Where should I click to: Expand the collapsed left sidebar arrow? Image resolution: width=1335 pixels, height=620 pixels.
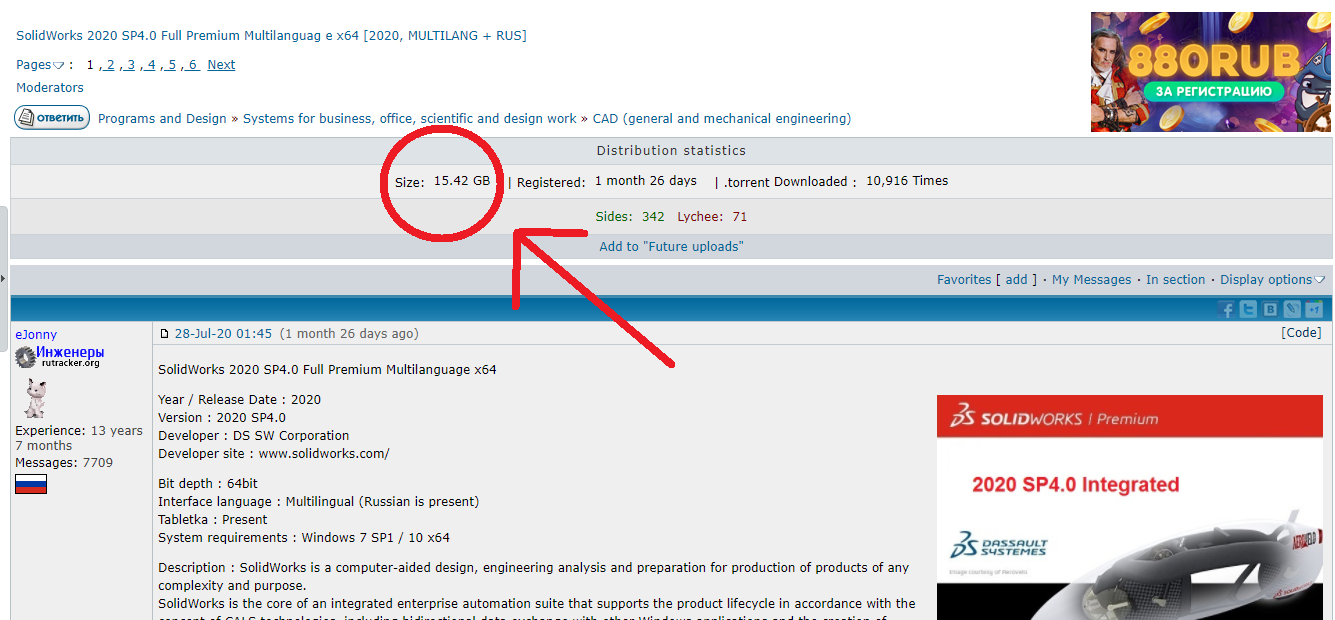tap(3, 277)
